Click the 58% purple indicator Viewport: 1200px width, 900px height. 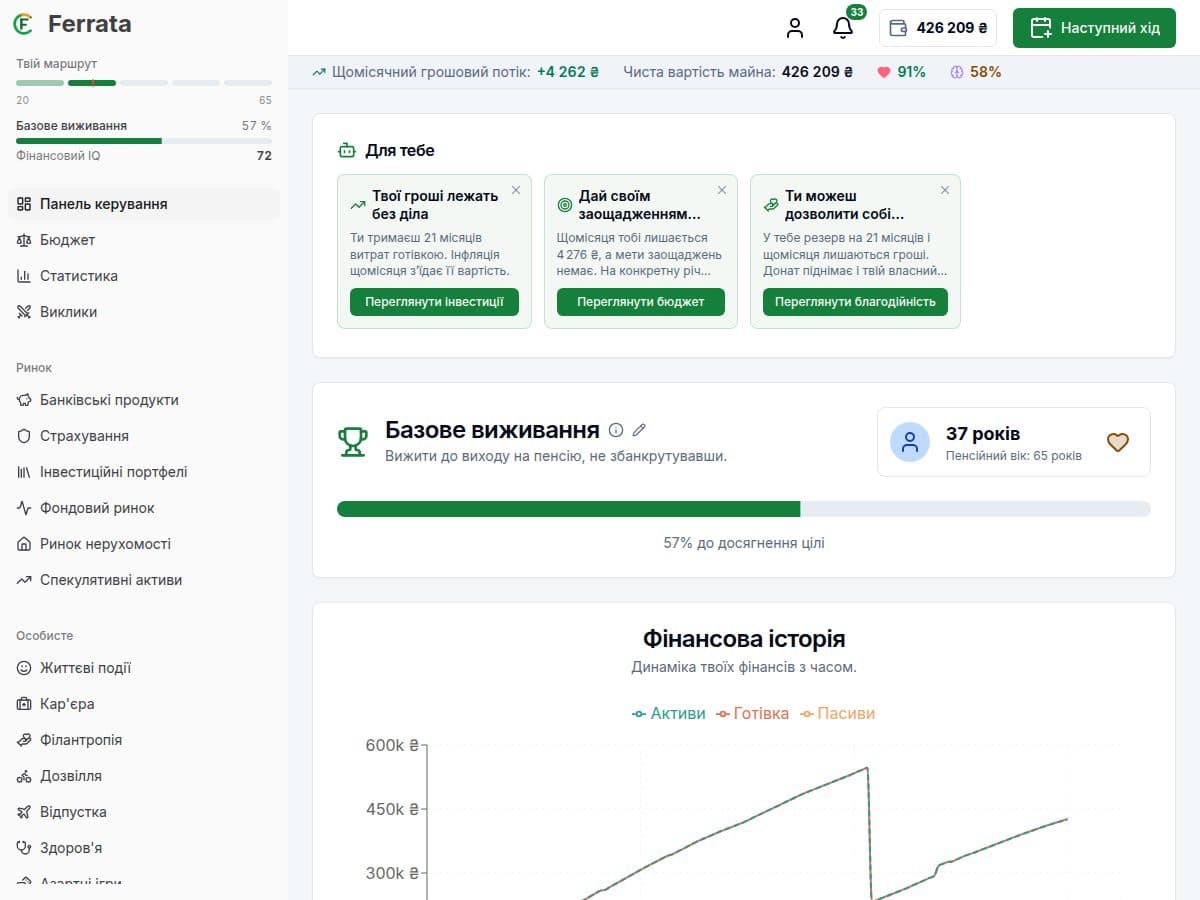click(975, 72)
